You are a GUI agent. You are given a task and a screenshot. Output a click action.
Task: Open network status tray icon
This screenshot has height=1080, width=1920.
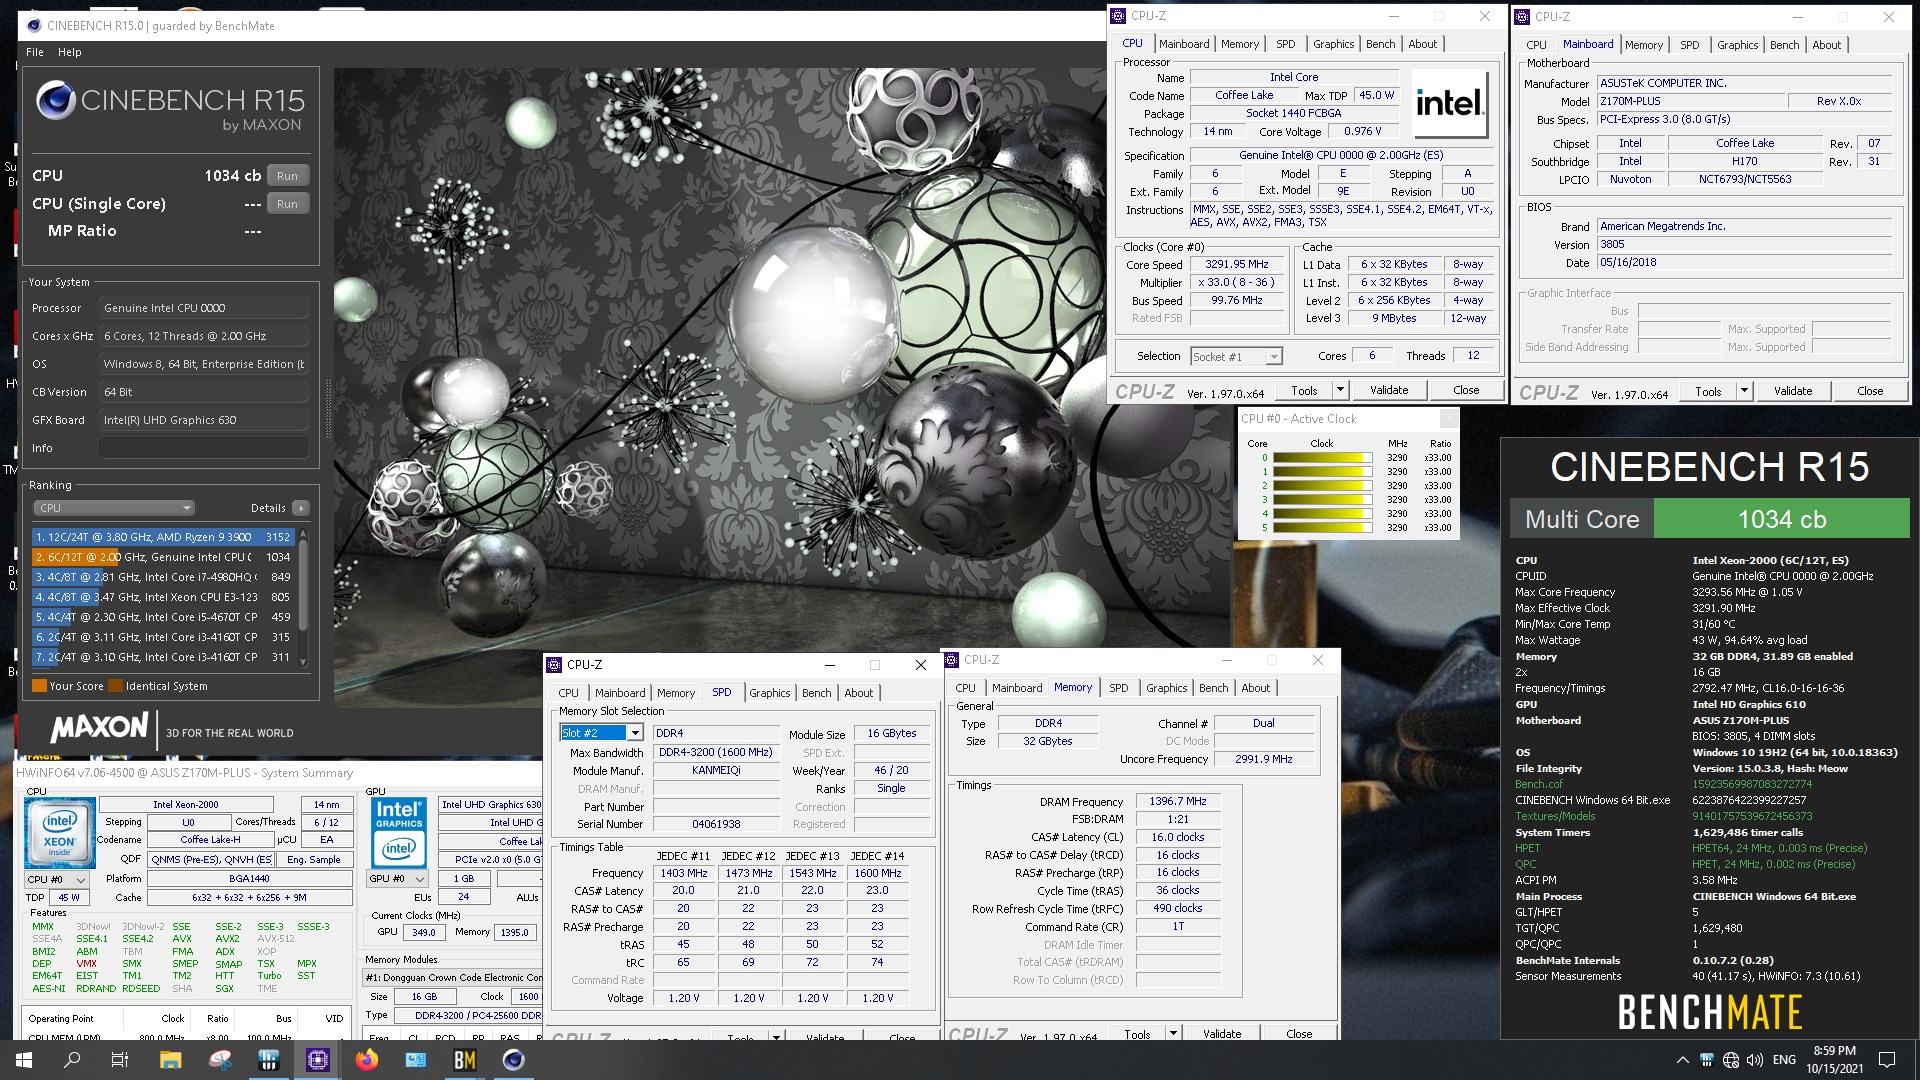tap(1731, 1060)
